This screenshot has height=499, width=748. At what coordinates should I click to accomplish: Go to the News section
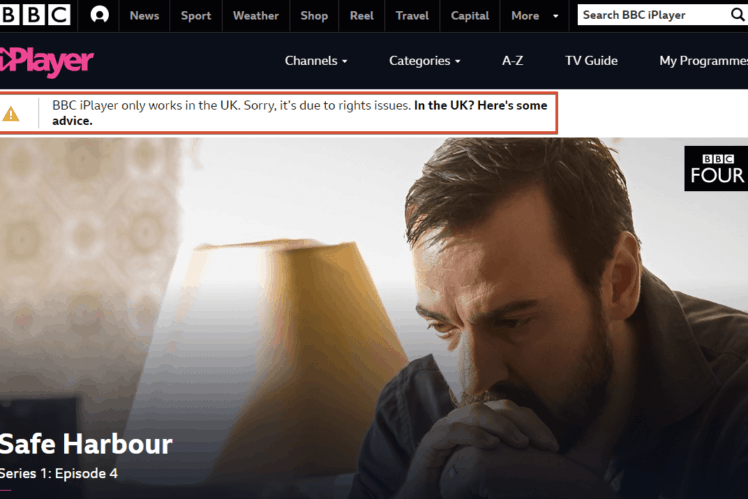tap(144, 16)
